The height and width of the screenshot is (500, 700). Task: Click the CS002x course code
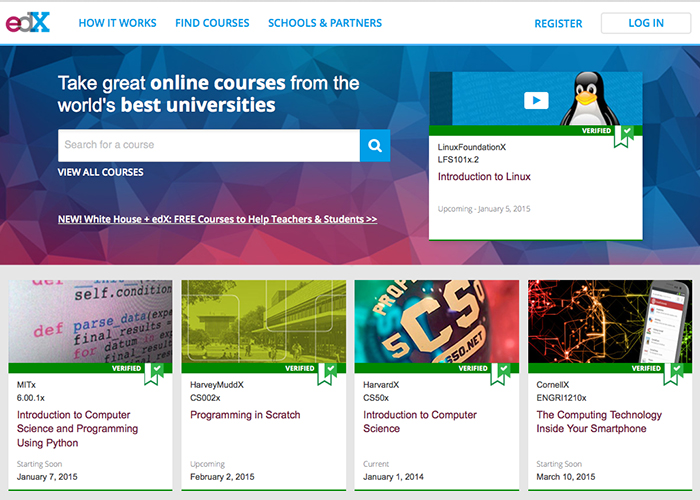(205, 398)
